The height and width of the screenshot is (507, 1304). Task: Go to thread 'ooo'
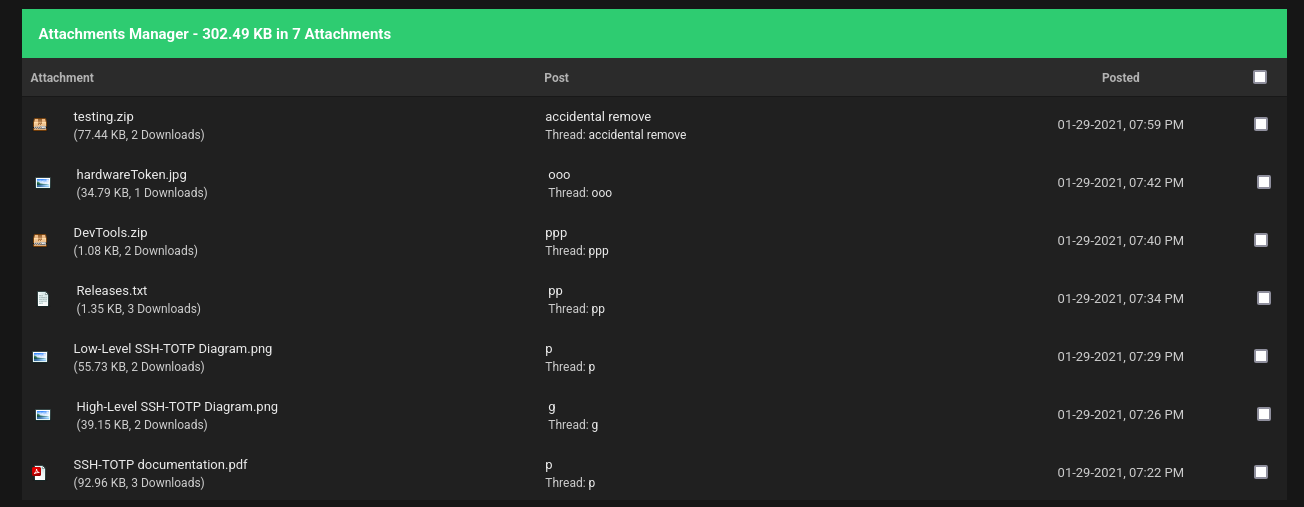click(601, 193)
